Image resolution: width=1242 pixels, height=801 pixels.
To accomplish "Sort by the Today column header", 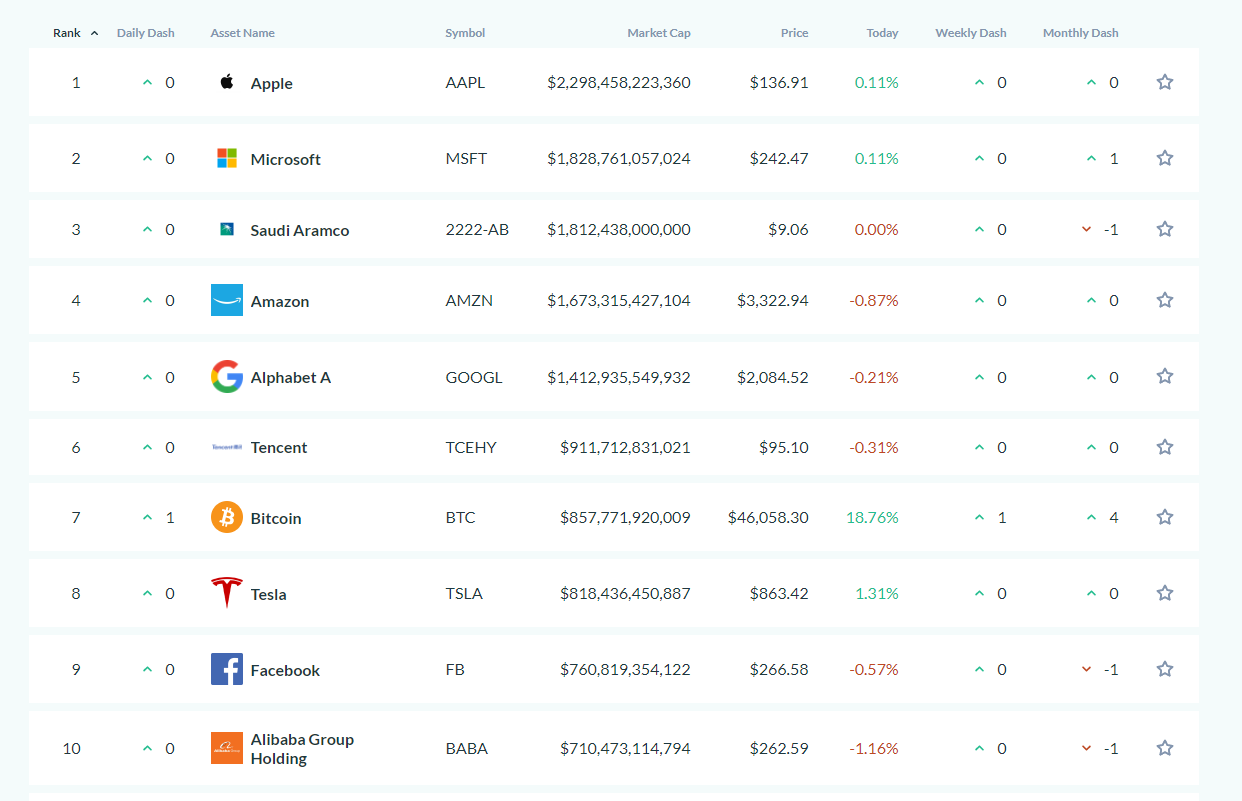I will [x=883, y=33].
